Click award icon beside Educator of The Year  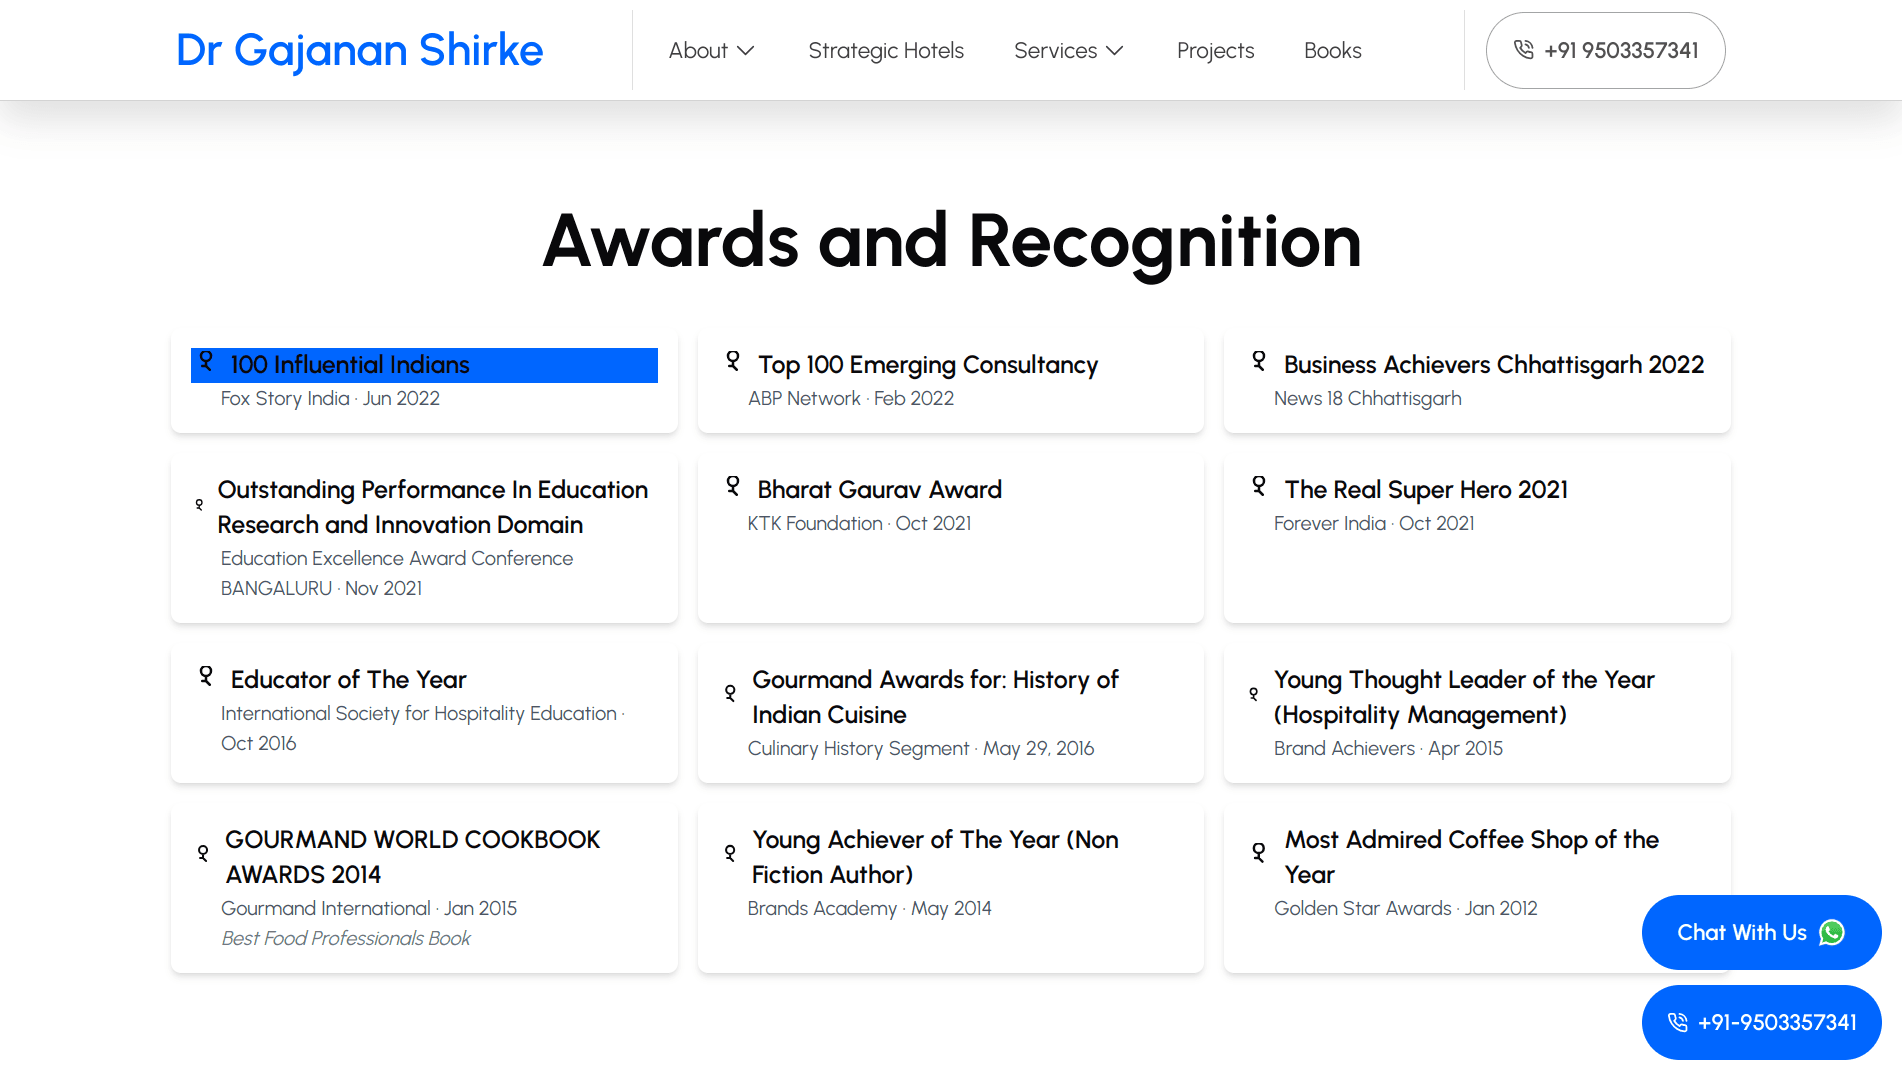tap(206, 676)
